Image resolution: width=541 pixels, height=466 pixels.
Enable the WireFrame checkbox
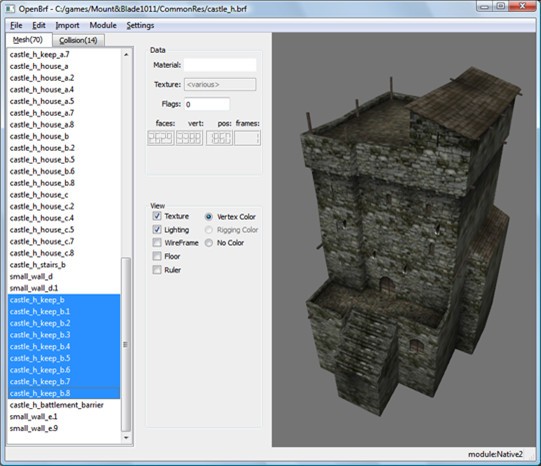157,243
